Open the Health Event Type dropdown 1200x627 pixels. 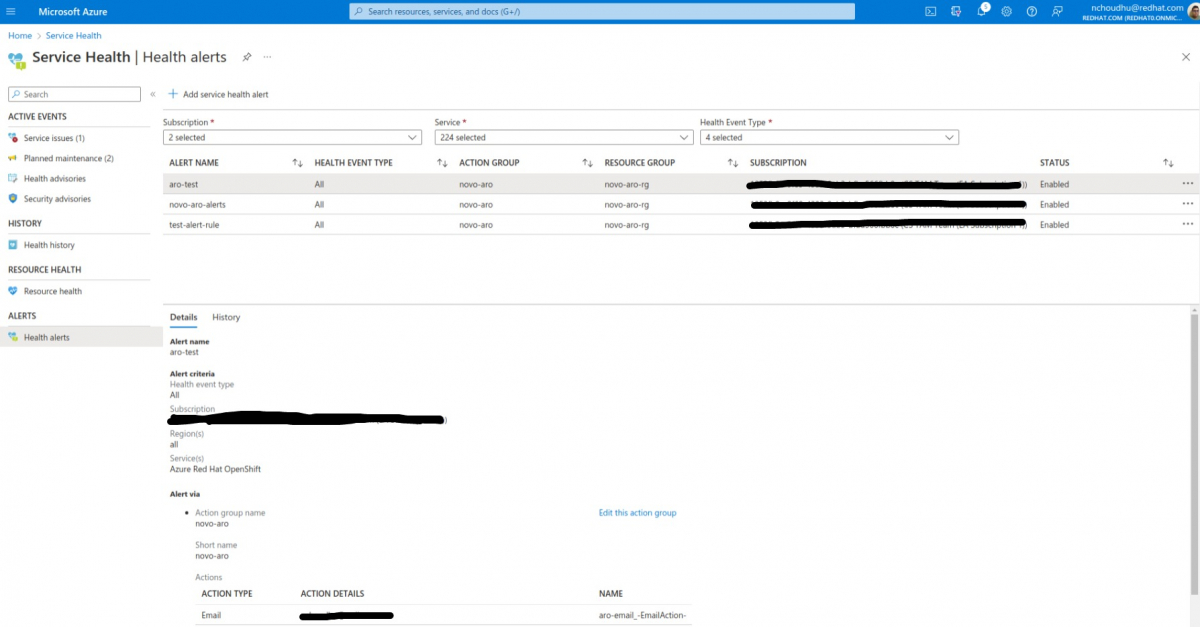[x=828, y=137]
